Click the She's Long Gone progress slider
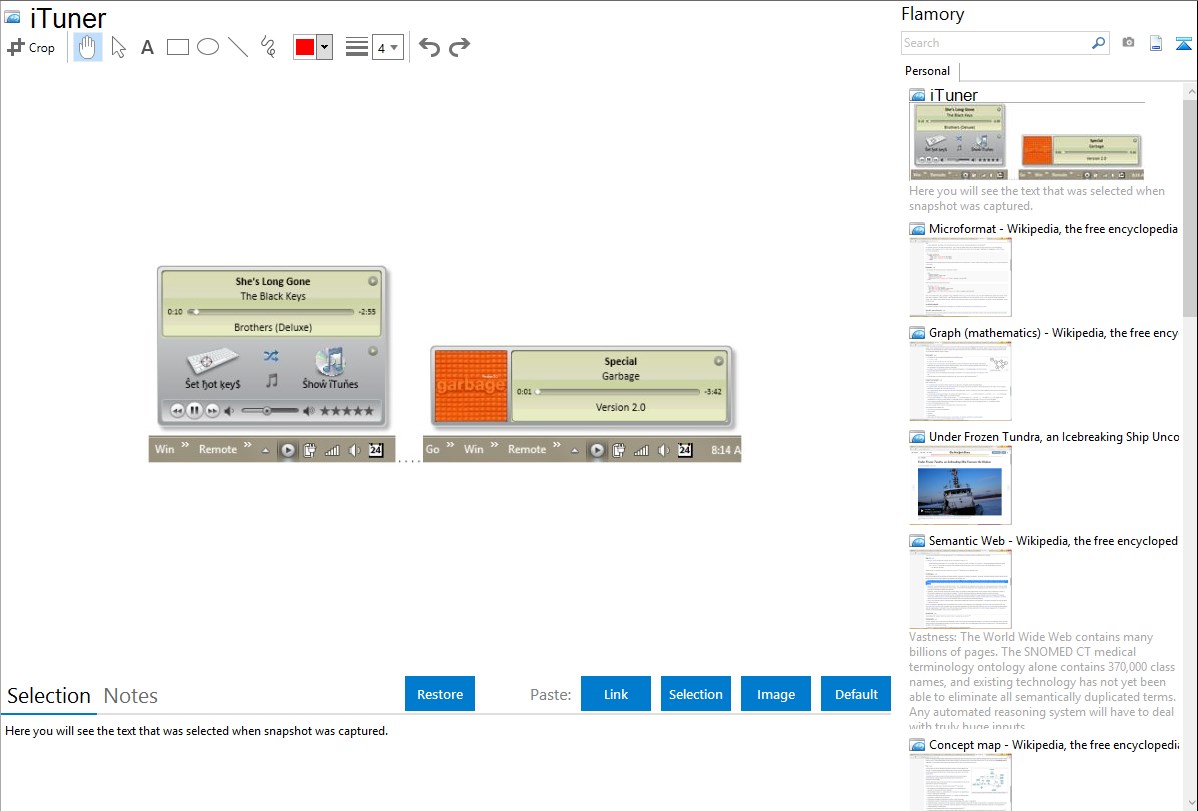This screenshot has height=811, width=1198. 271,312
